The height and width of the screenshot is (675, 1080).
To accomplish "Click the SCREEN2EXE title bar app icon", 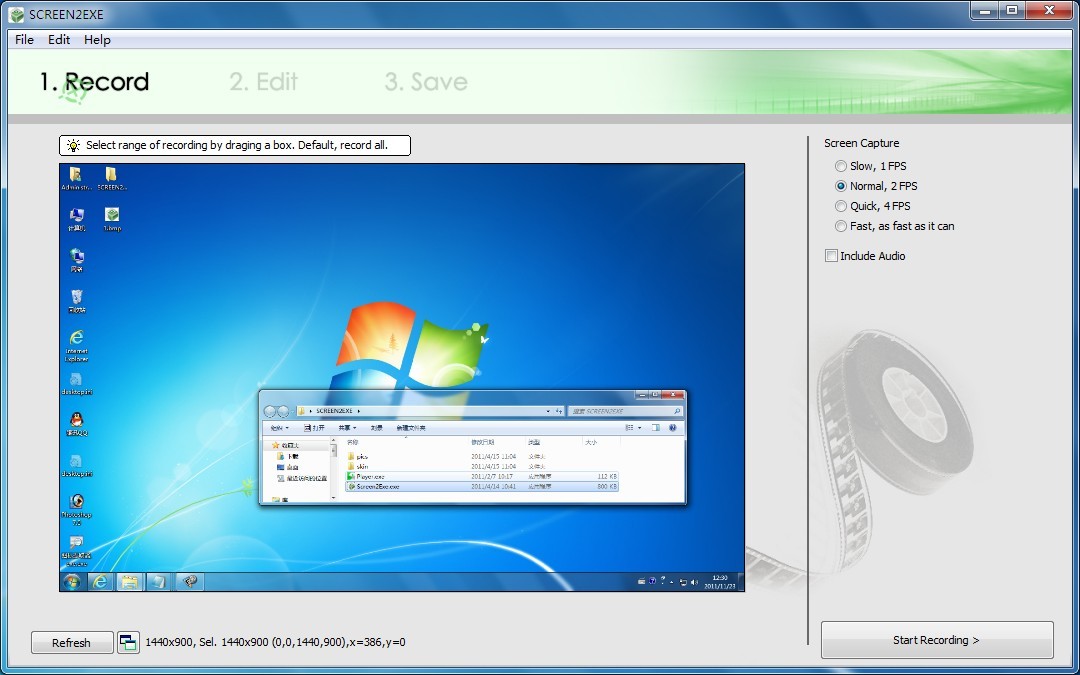I will pos(16,14).
